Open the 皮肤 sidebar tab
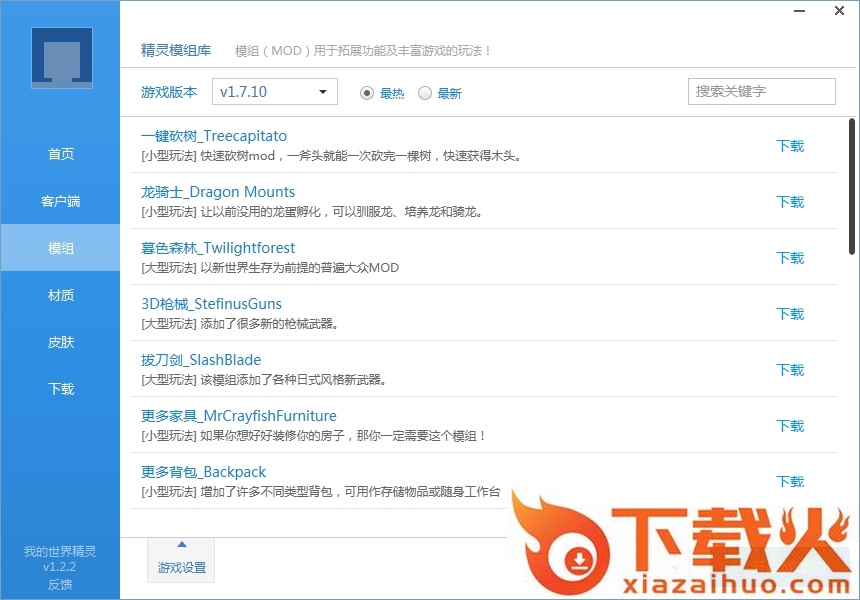860x600 pixels. click(61, 342)
